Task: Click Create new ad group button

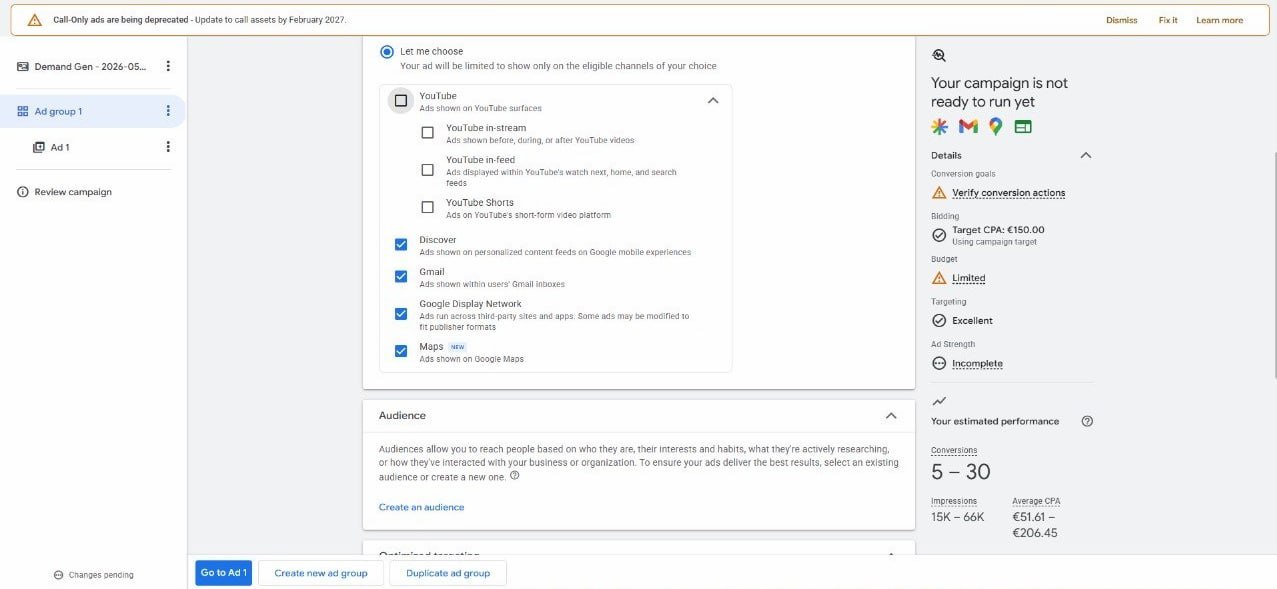Action: click(321, 573)
